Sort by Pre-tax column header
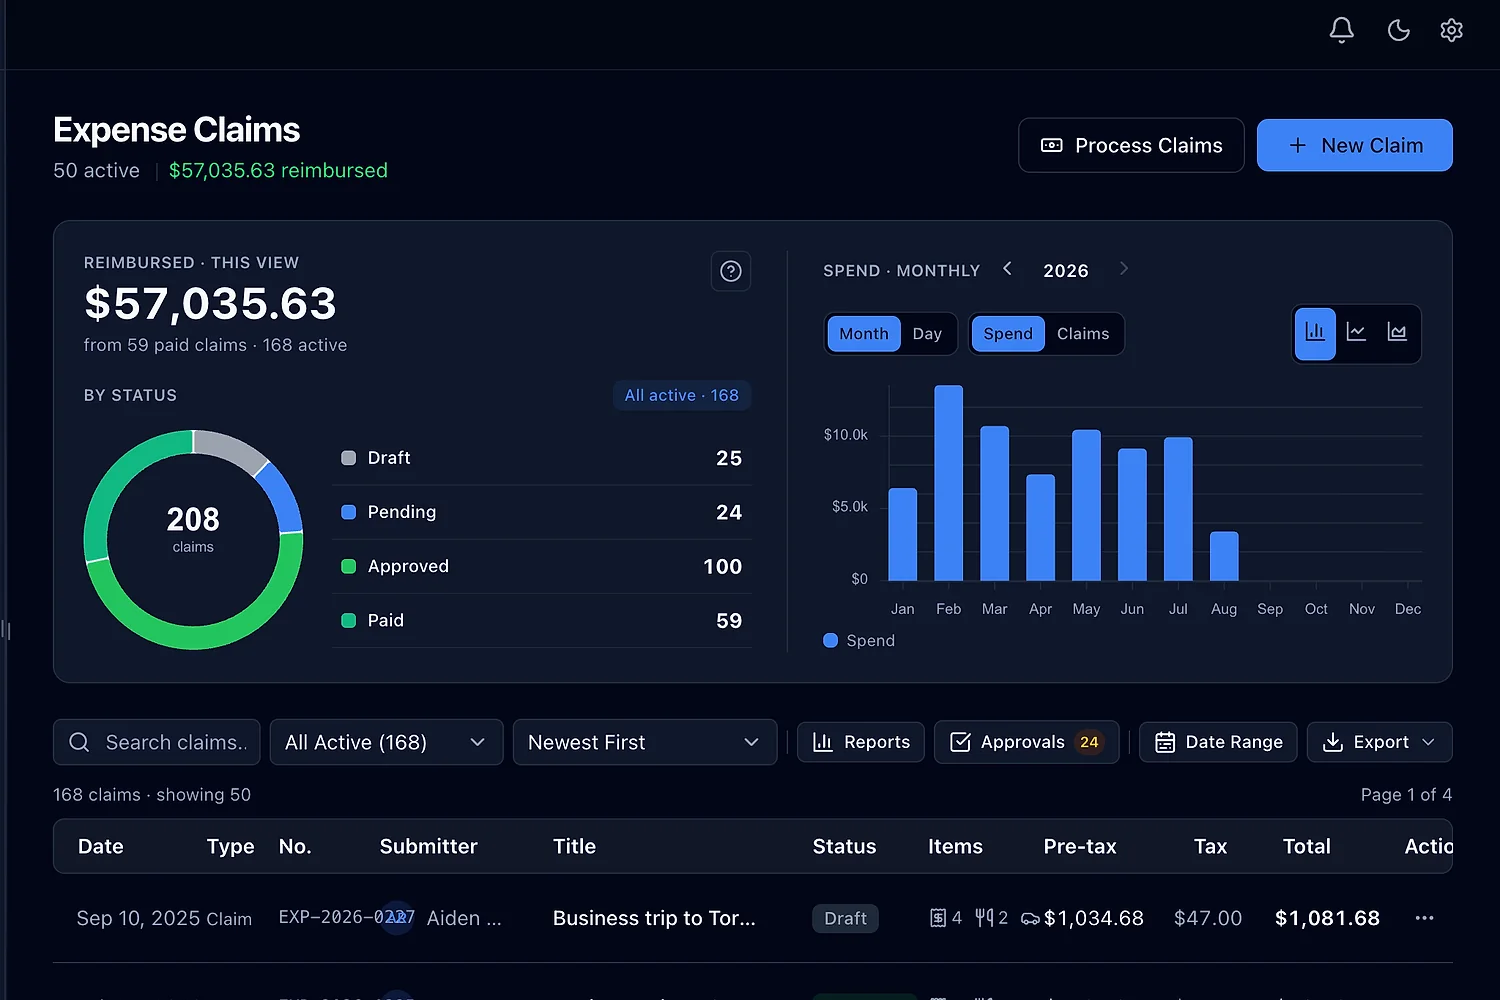Viewport: 1500px width, 1000px height. (1080, 847)
